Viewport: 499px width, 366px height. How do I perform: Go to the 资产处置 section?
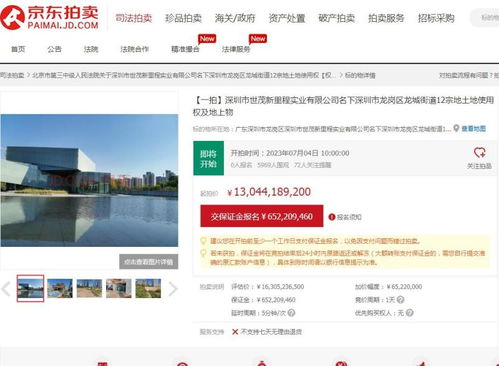pos(287,18)
